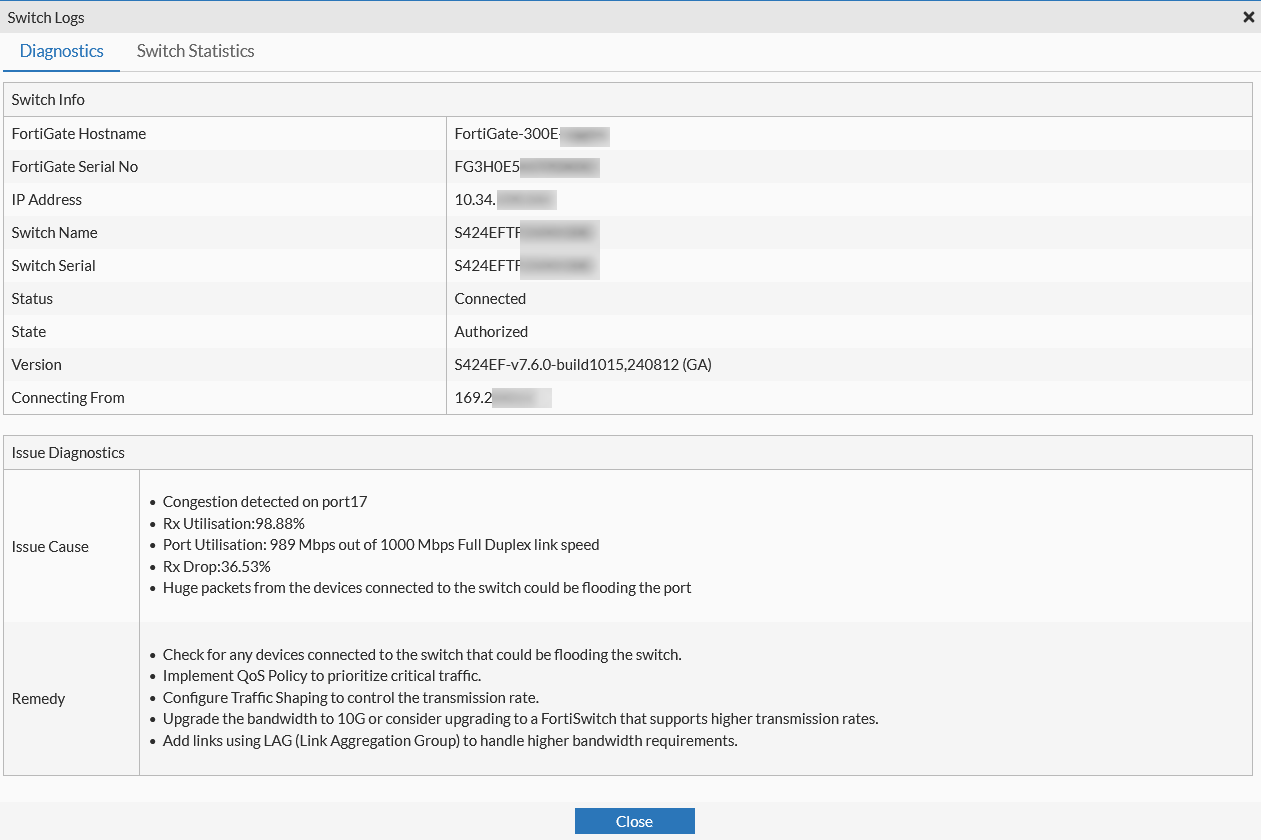
Task: Select the 169.2 connecting address value
Action: coord(503,398)
